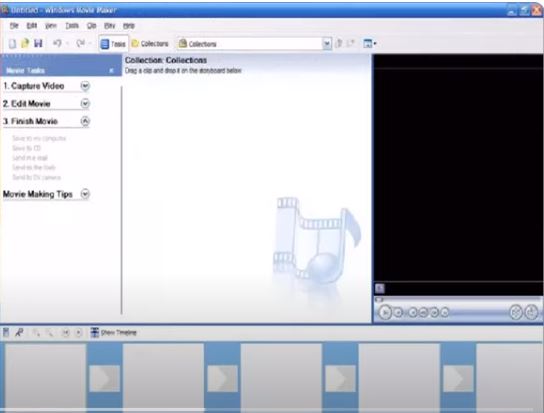
Task: Open the View menu
Action: 51,26
